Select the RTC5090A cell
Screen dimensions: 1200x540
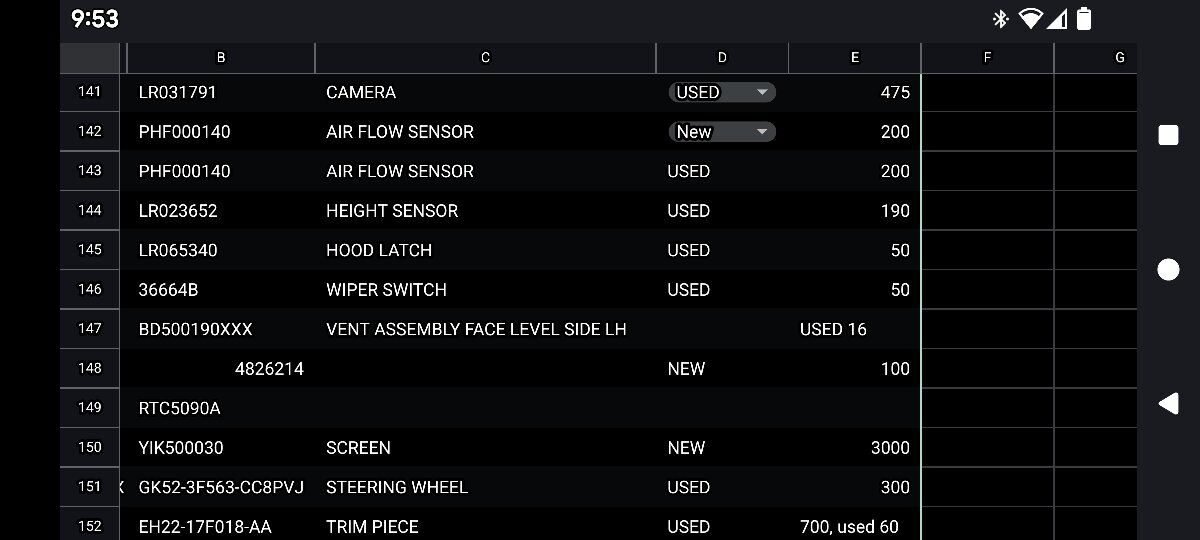pos(220,408)
